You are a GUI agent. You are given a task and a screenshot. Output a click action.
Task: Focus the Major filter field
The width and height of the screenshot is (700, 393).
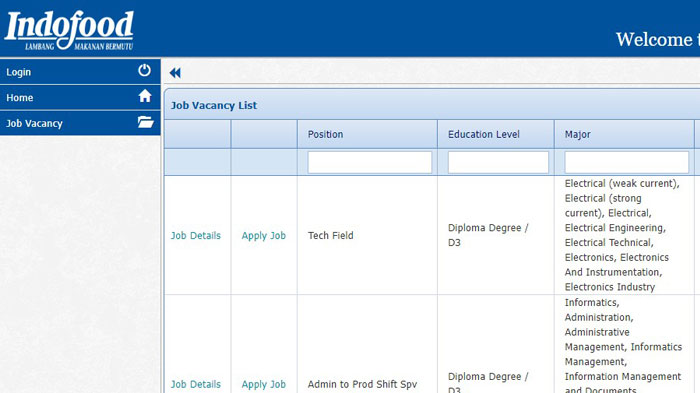click(626, 162)
